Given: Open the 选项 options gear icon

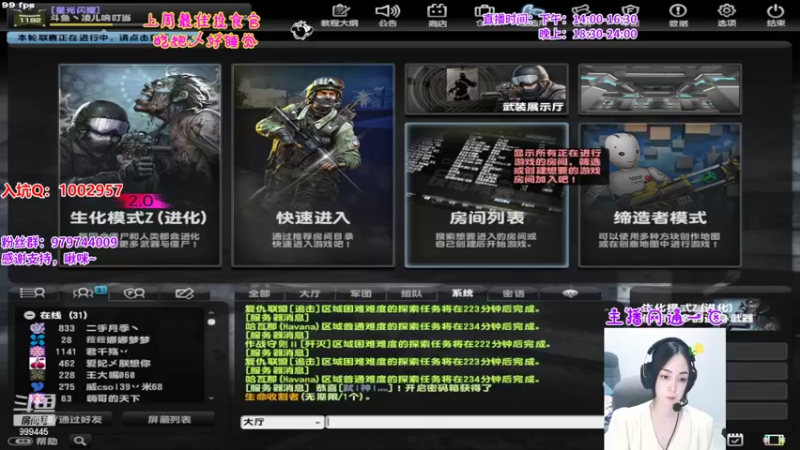Looking at the screenshot, I should click(727, 14).
